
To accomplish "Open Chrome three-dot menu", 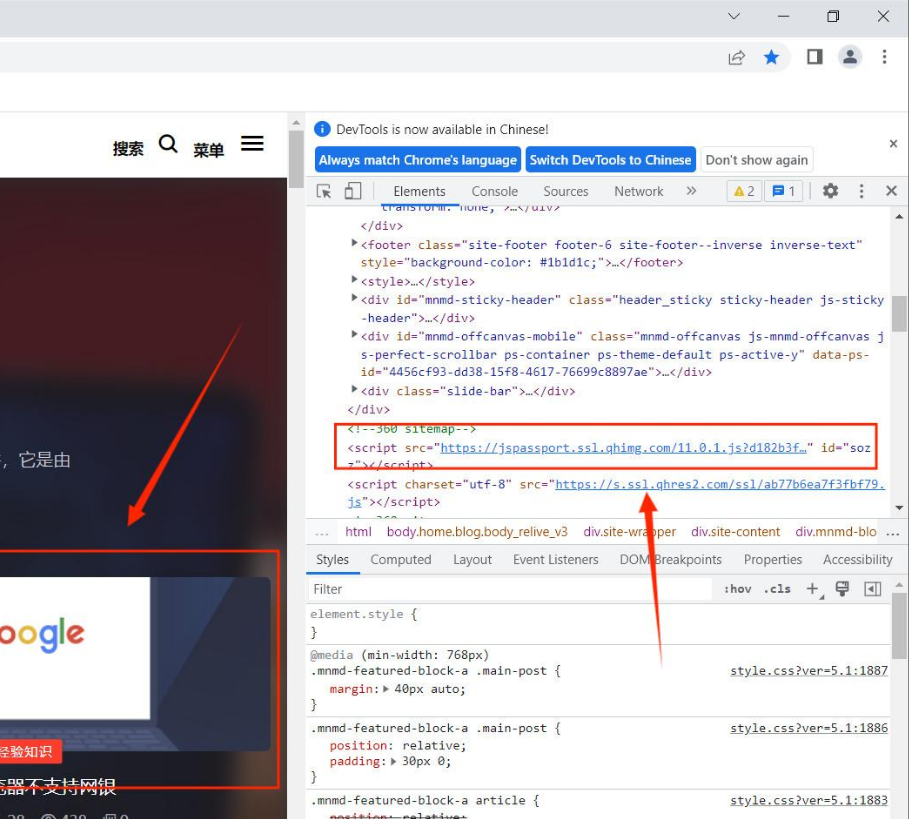I will [884, 57].
